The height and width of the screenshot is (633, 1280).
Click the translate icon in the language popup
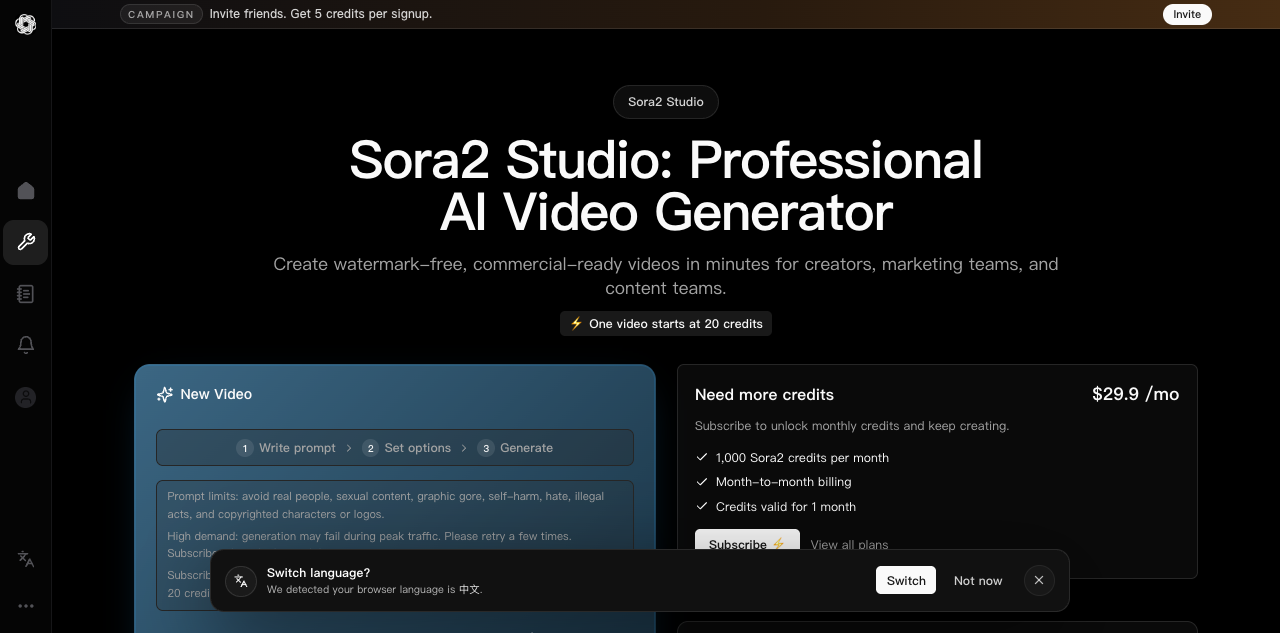coord(241,581)
